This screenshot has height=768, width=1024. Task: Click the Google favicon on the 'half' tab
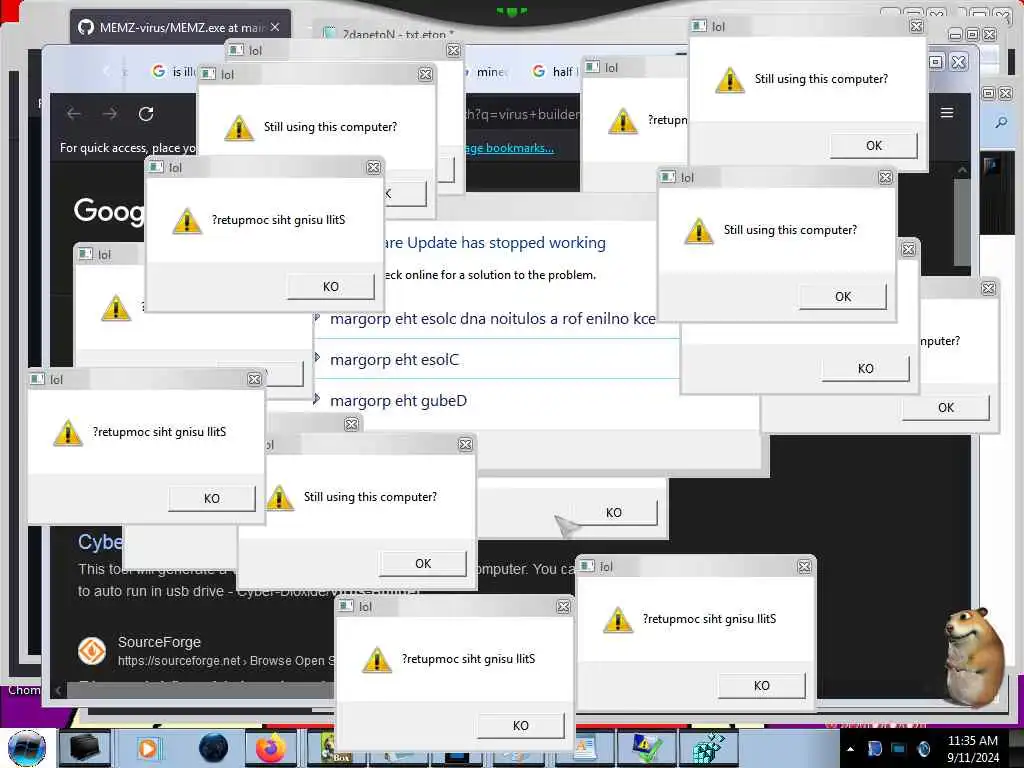[x=539, y=71]
